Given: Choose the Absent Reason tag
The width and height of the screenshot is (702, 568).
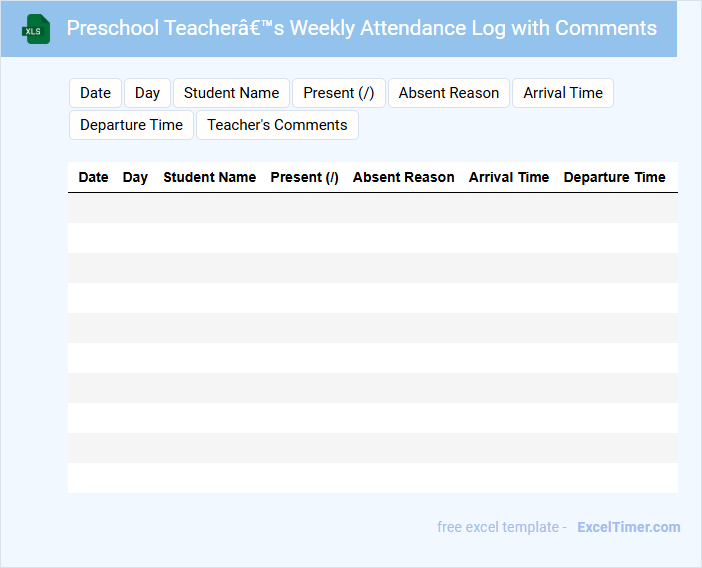Looking at the screenshot, I should pyautogui.click(x=448, y=93).
